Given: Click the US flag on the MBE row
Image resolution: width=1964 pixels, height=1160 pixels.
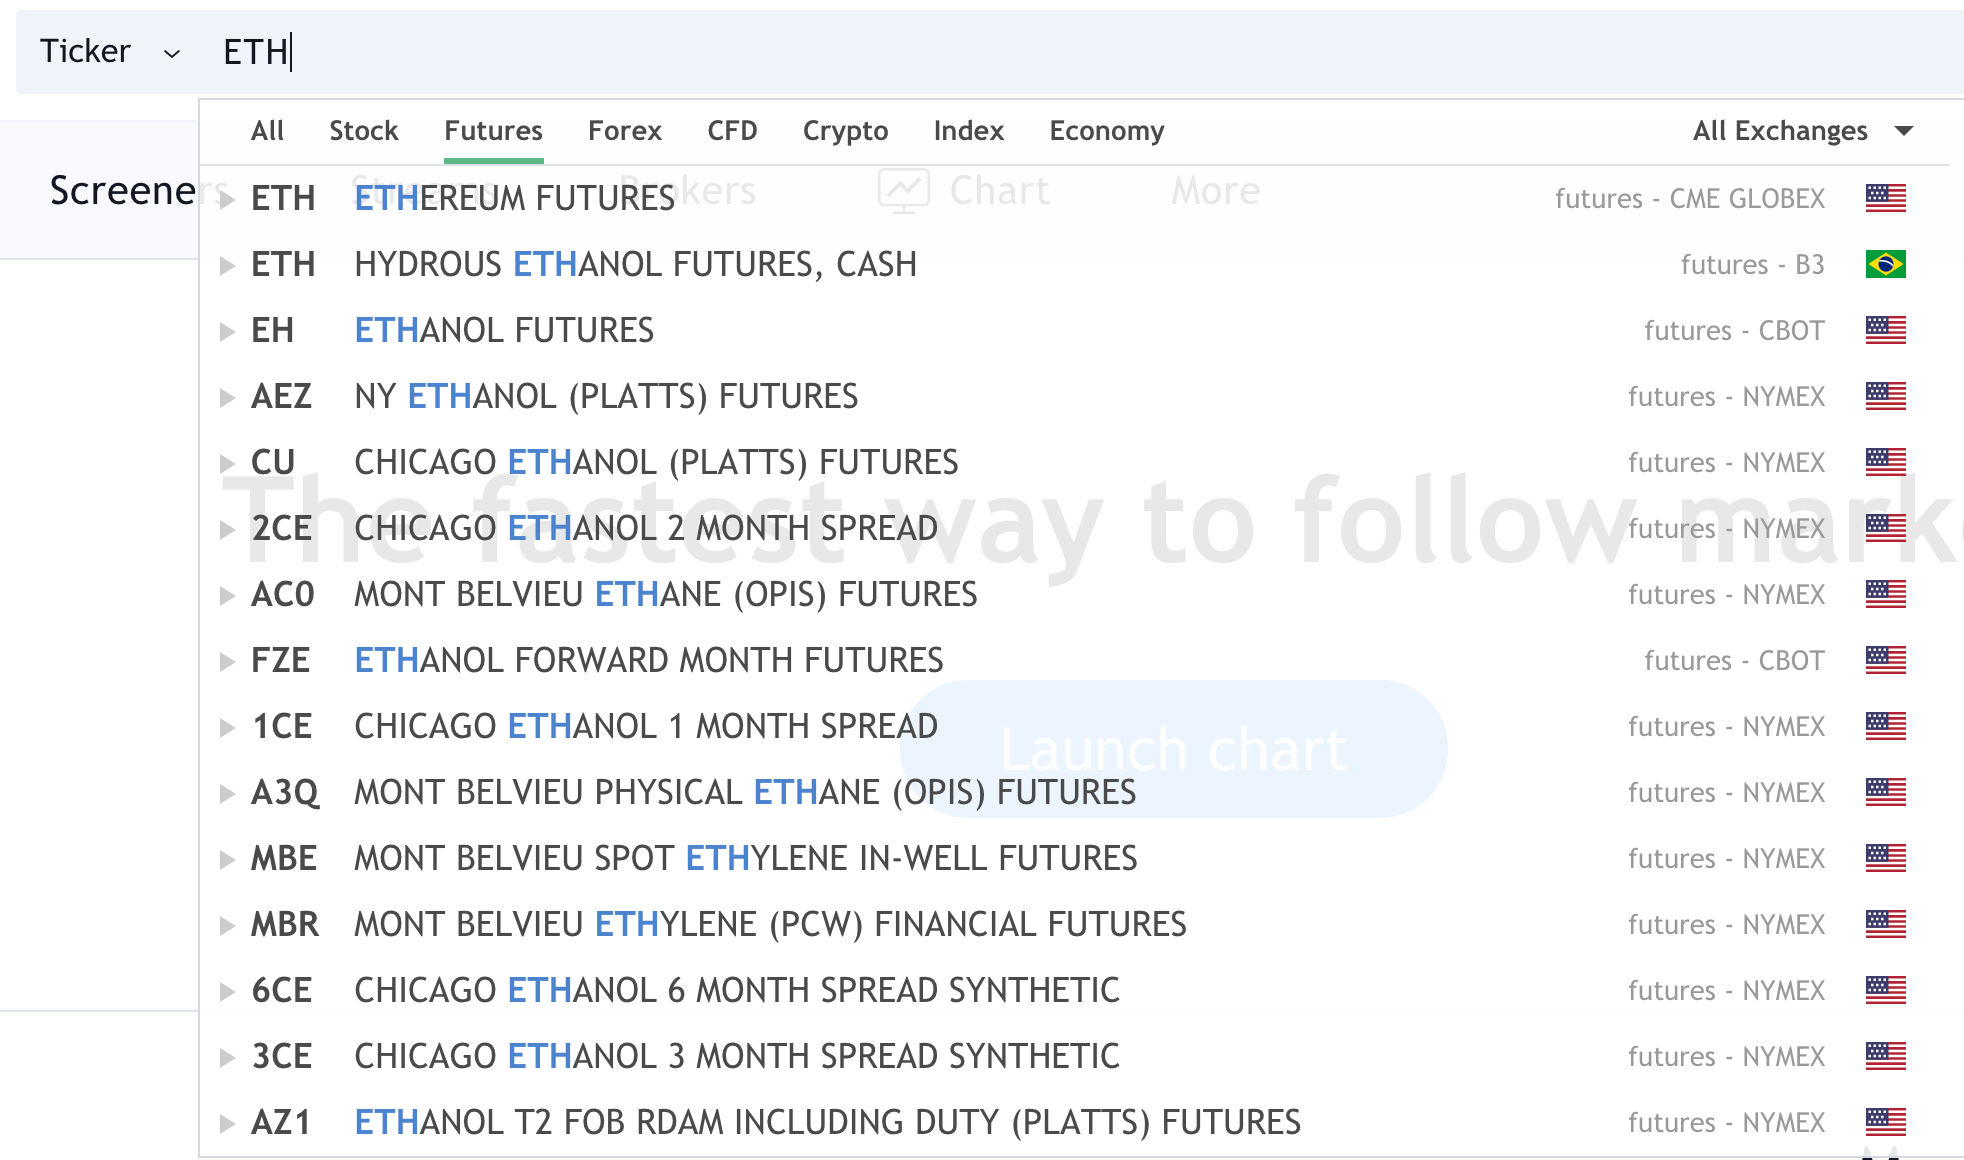Looking at the screenshot, I should point(1885,858).
